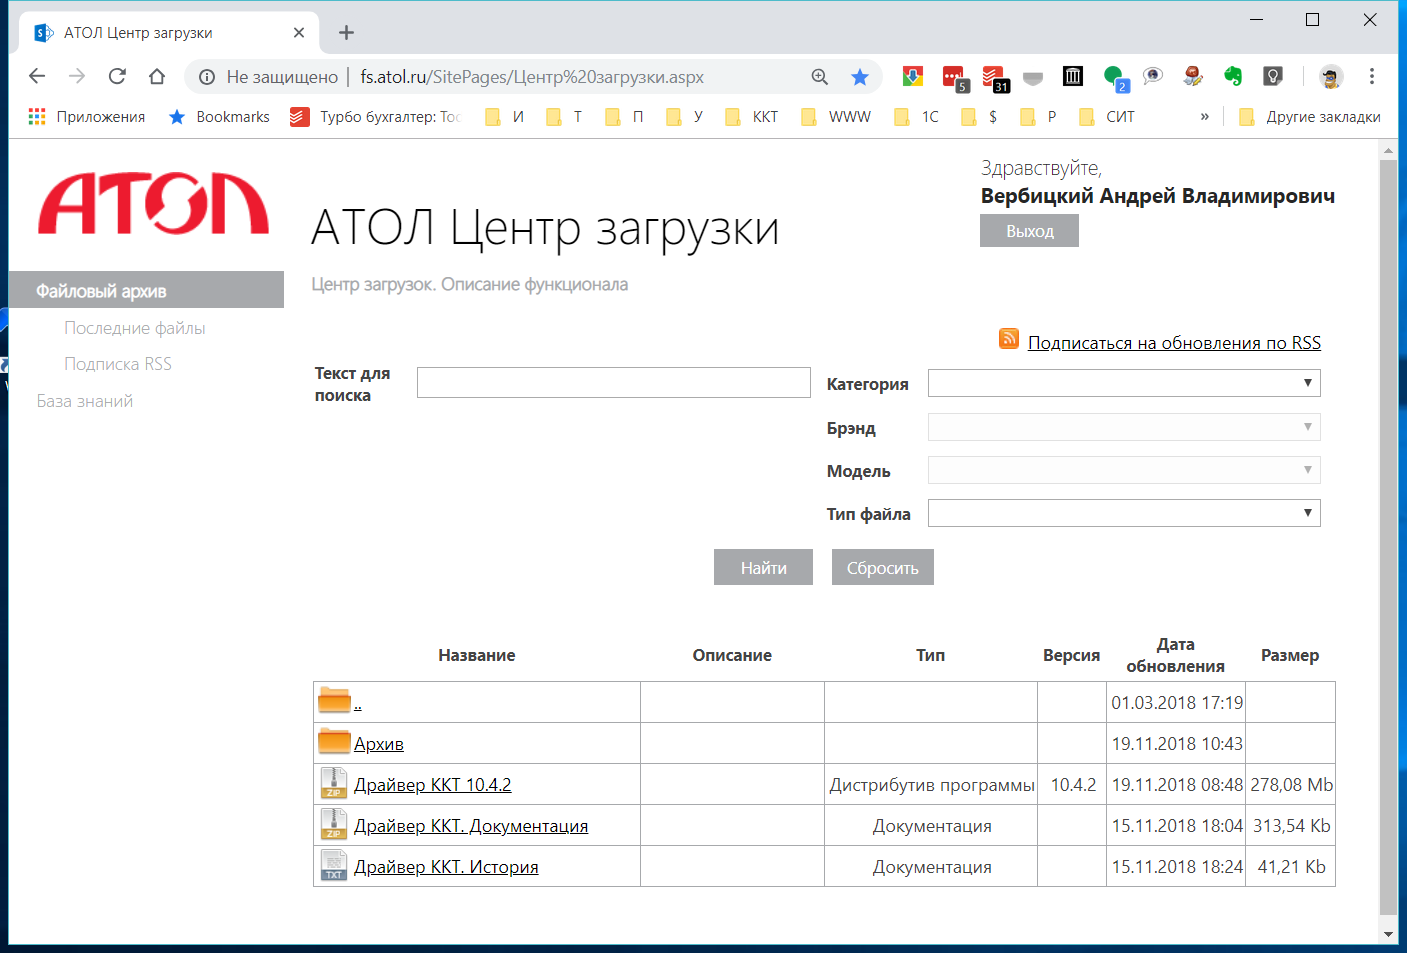Click Центр загрузок. Описание функционала link

[x=469, y=284]
